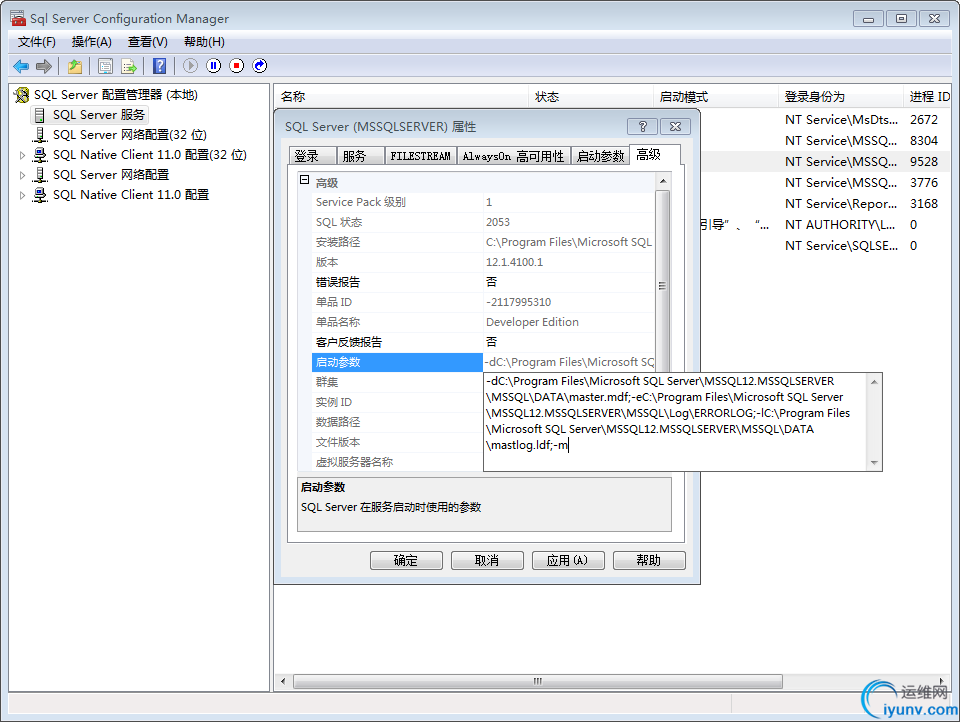Select the NT Service\MsDts... row

[825, 120]
